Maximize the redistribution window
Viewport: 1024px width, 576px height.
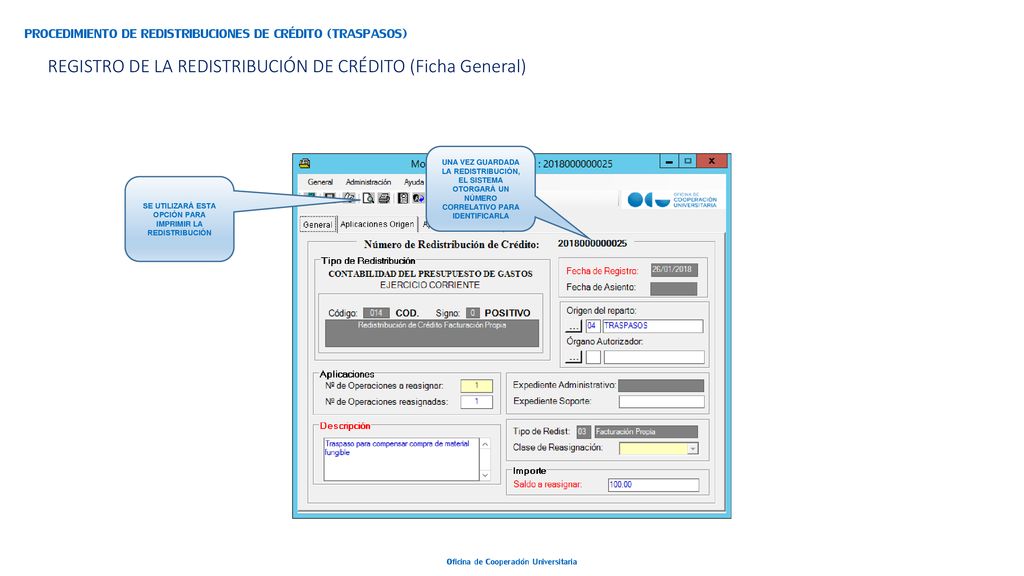688,161
